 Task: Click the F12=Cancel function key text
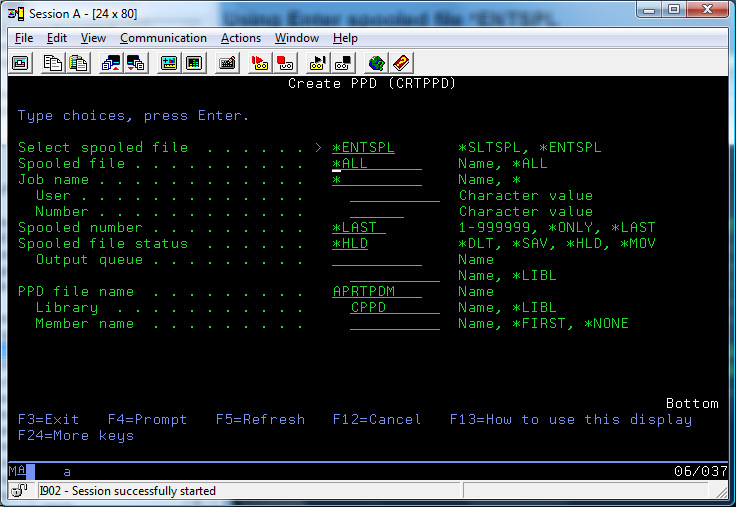click(377, 419)
